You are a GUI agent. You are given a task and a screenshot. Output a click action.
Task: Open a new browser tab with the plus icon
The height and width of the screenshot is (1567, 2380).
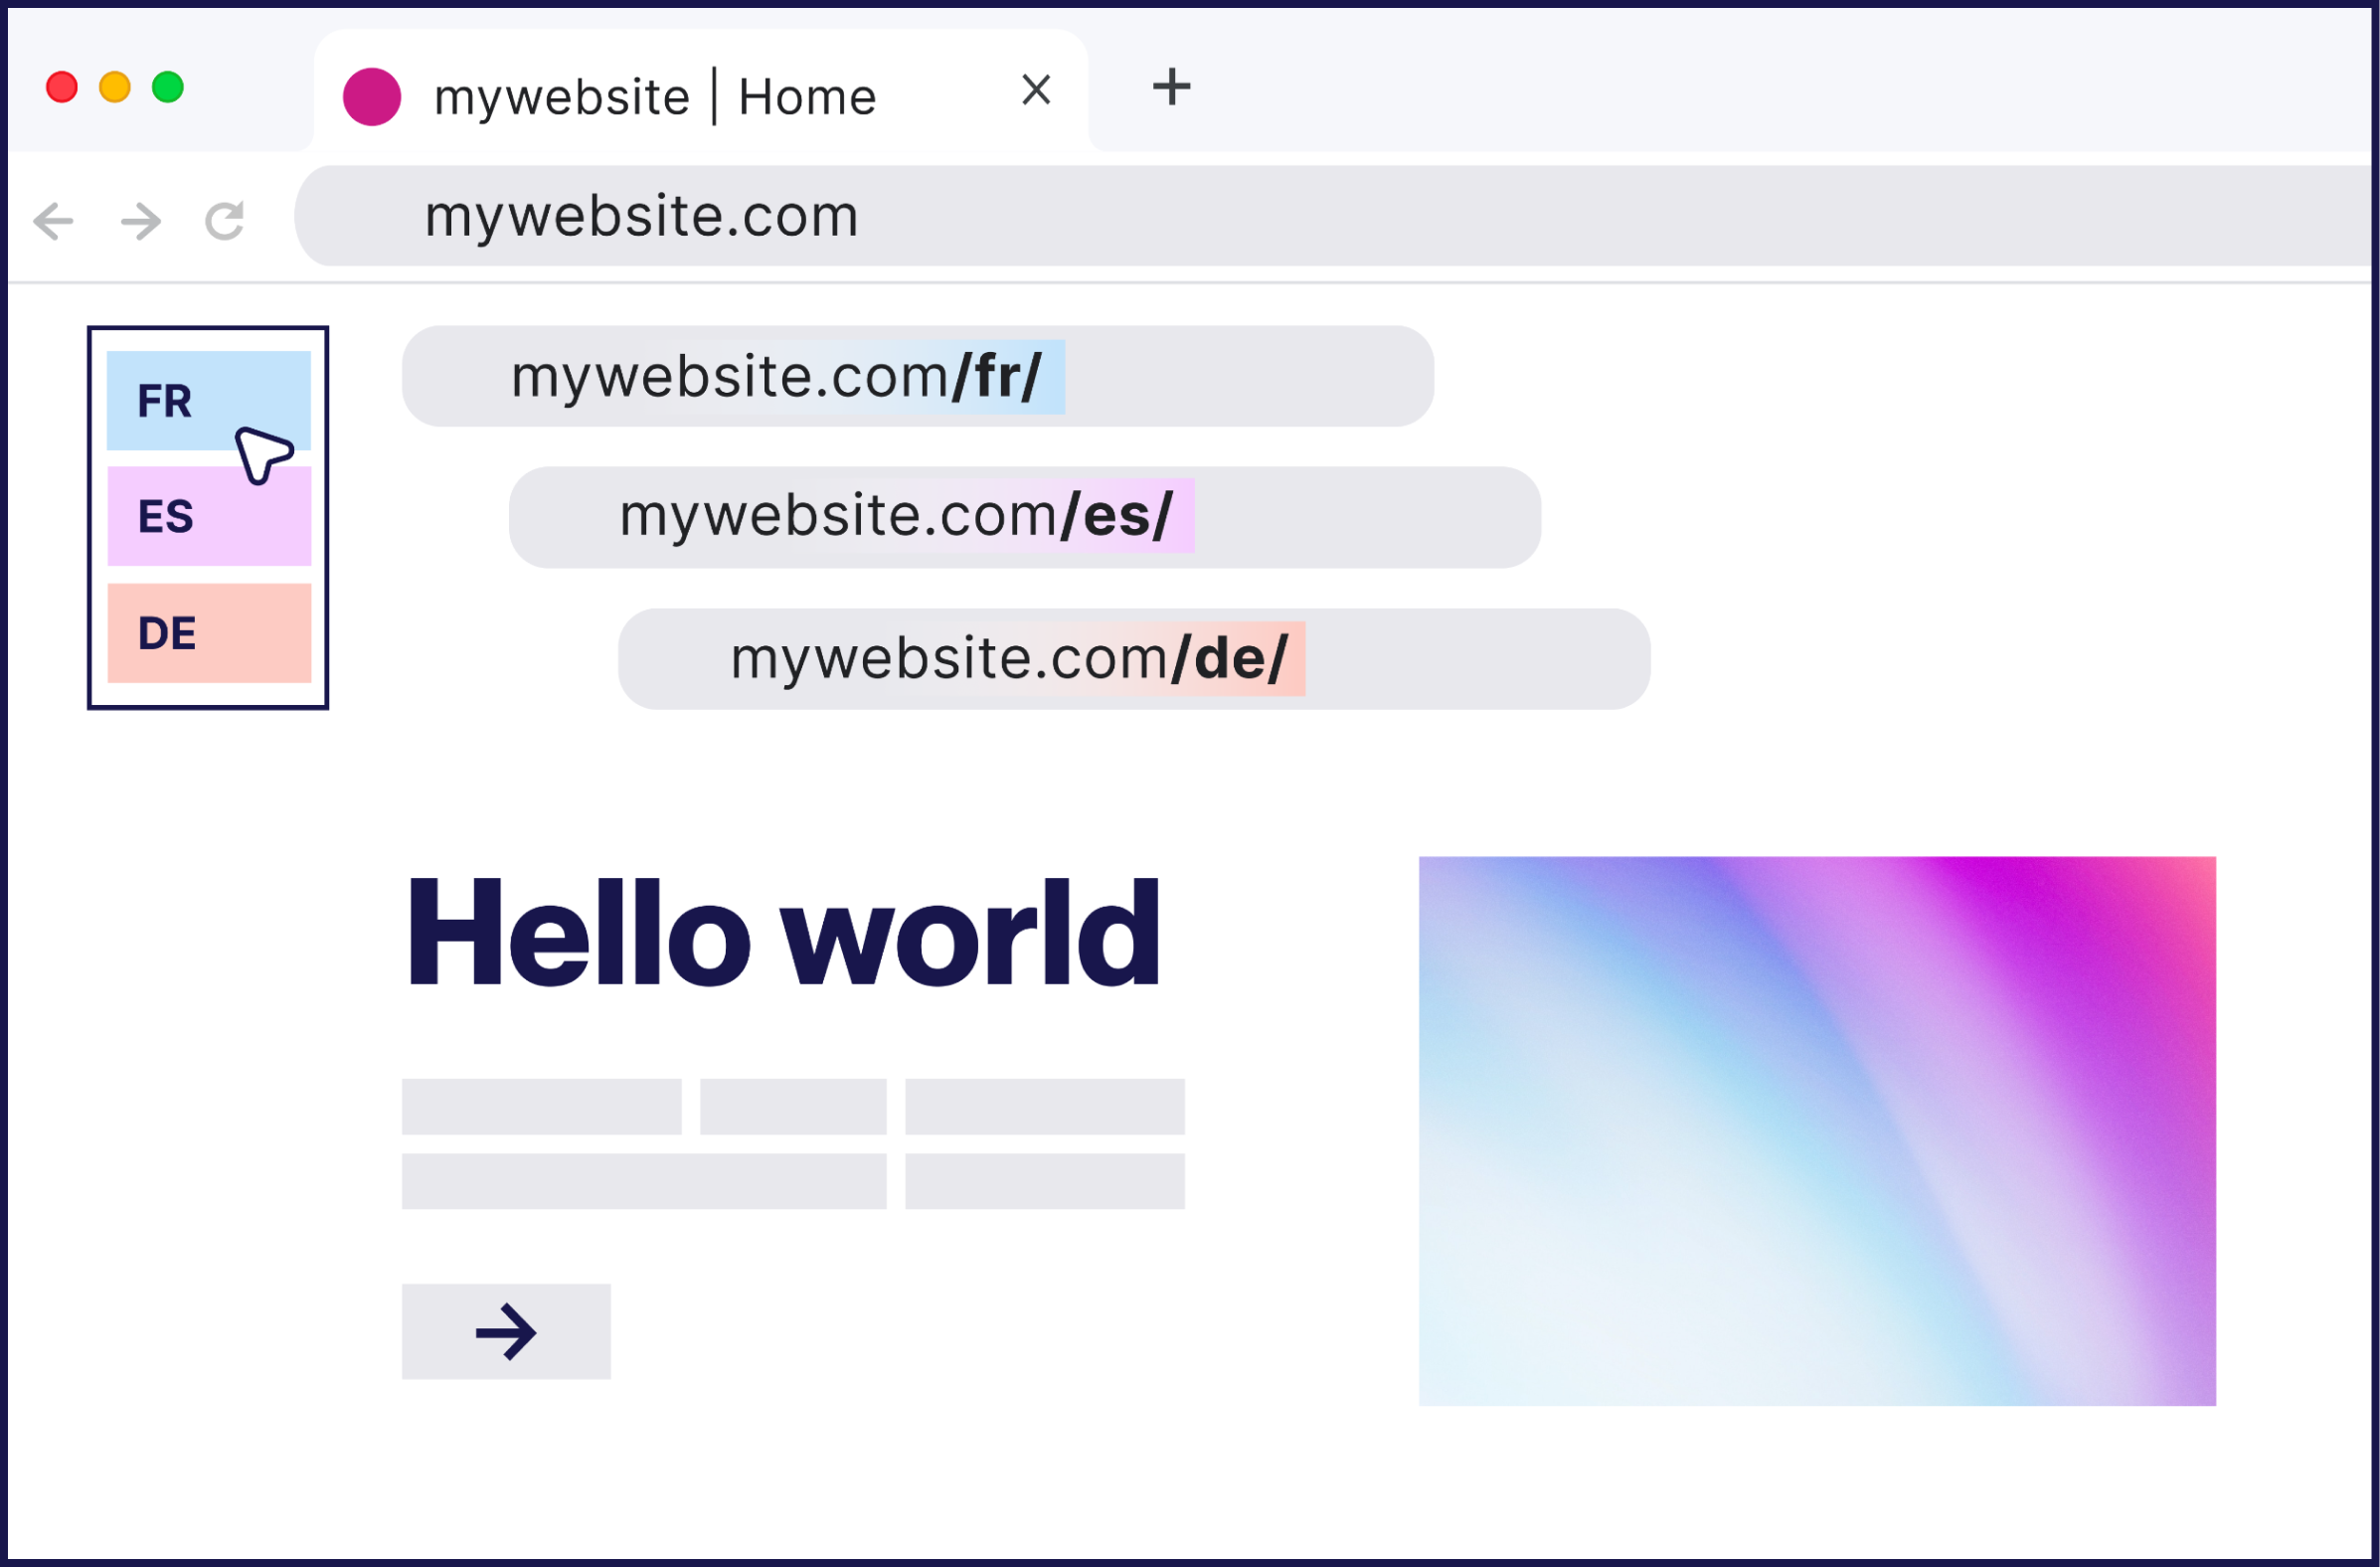click(x=1171, y=89)
